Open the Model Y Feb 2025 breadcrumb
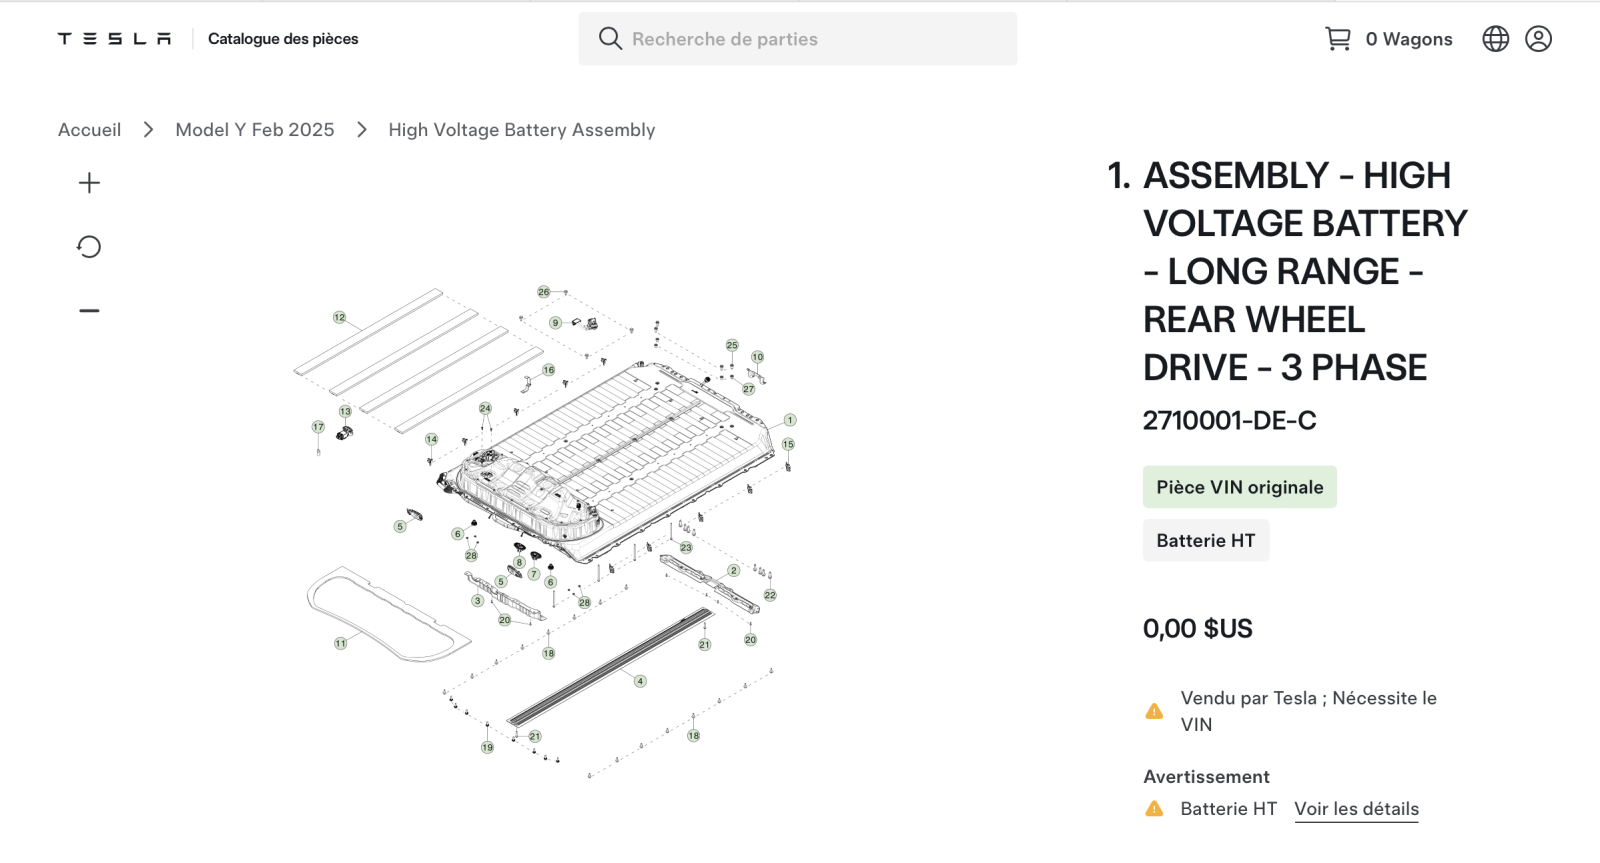 point(255,130)
